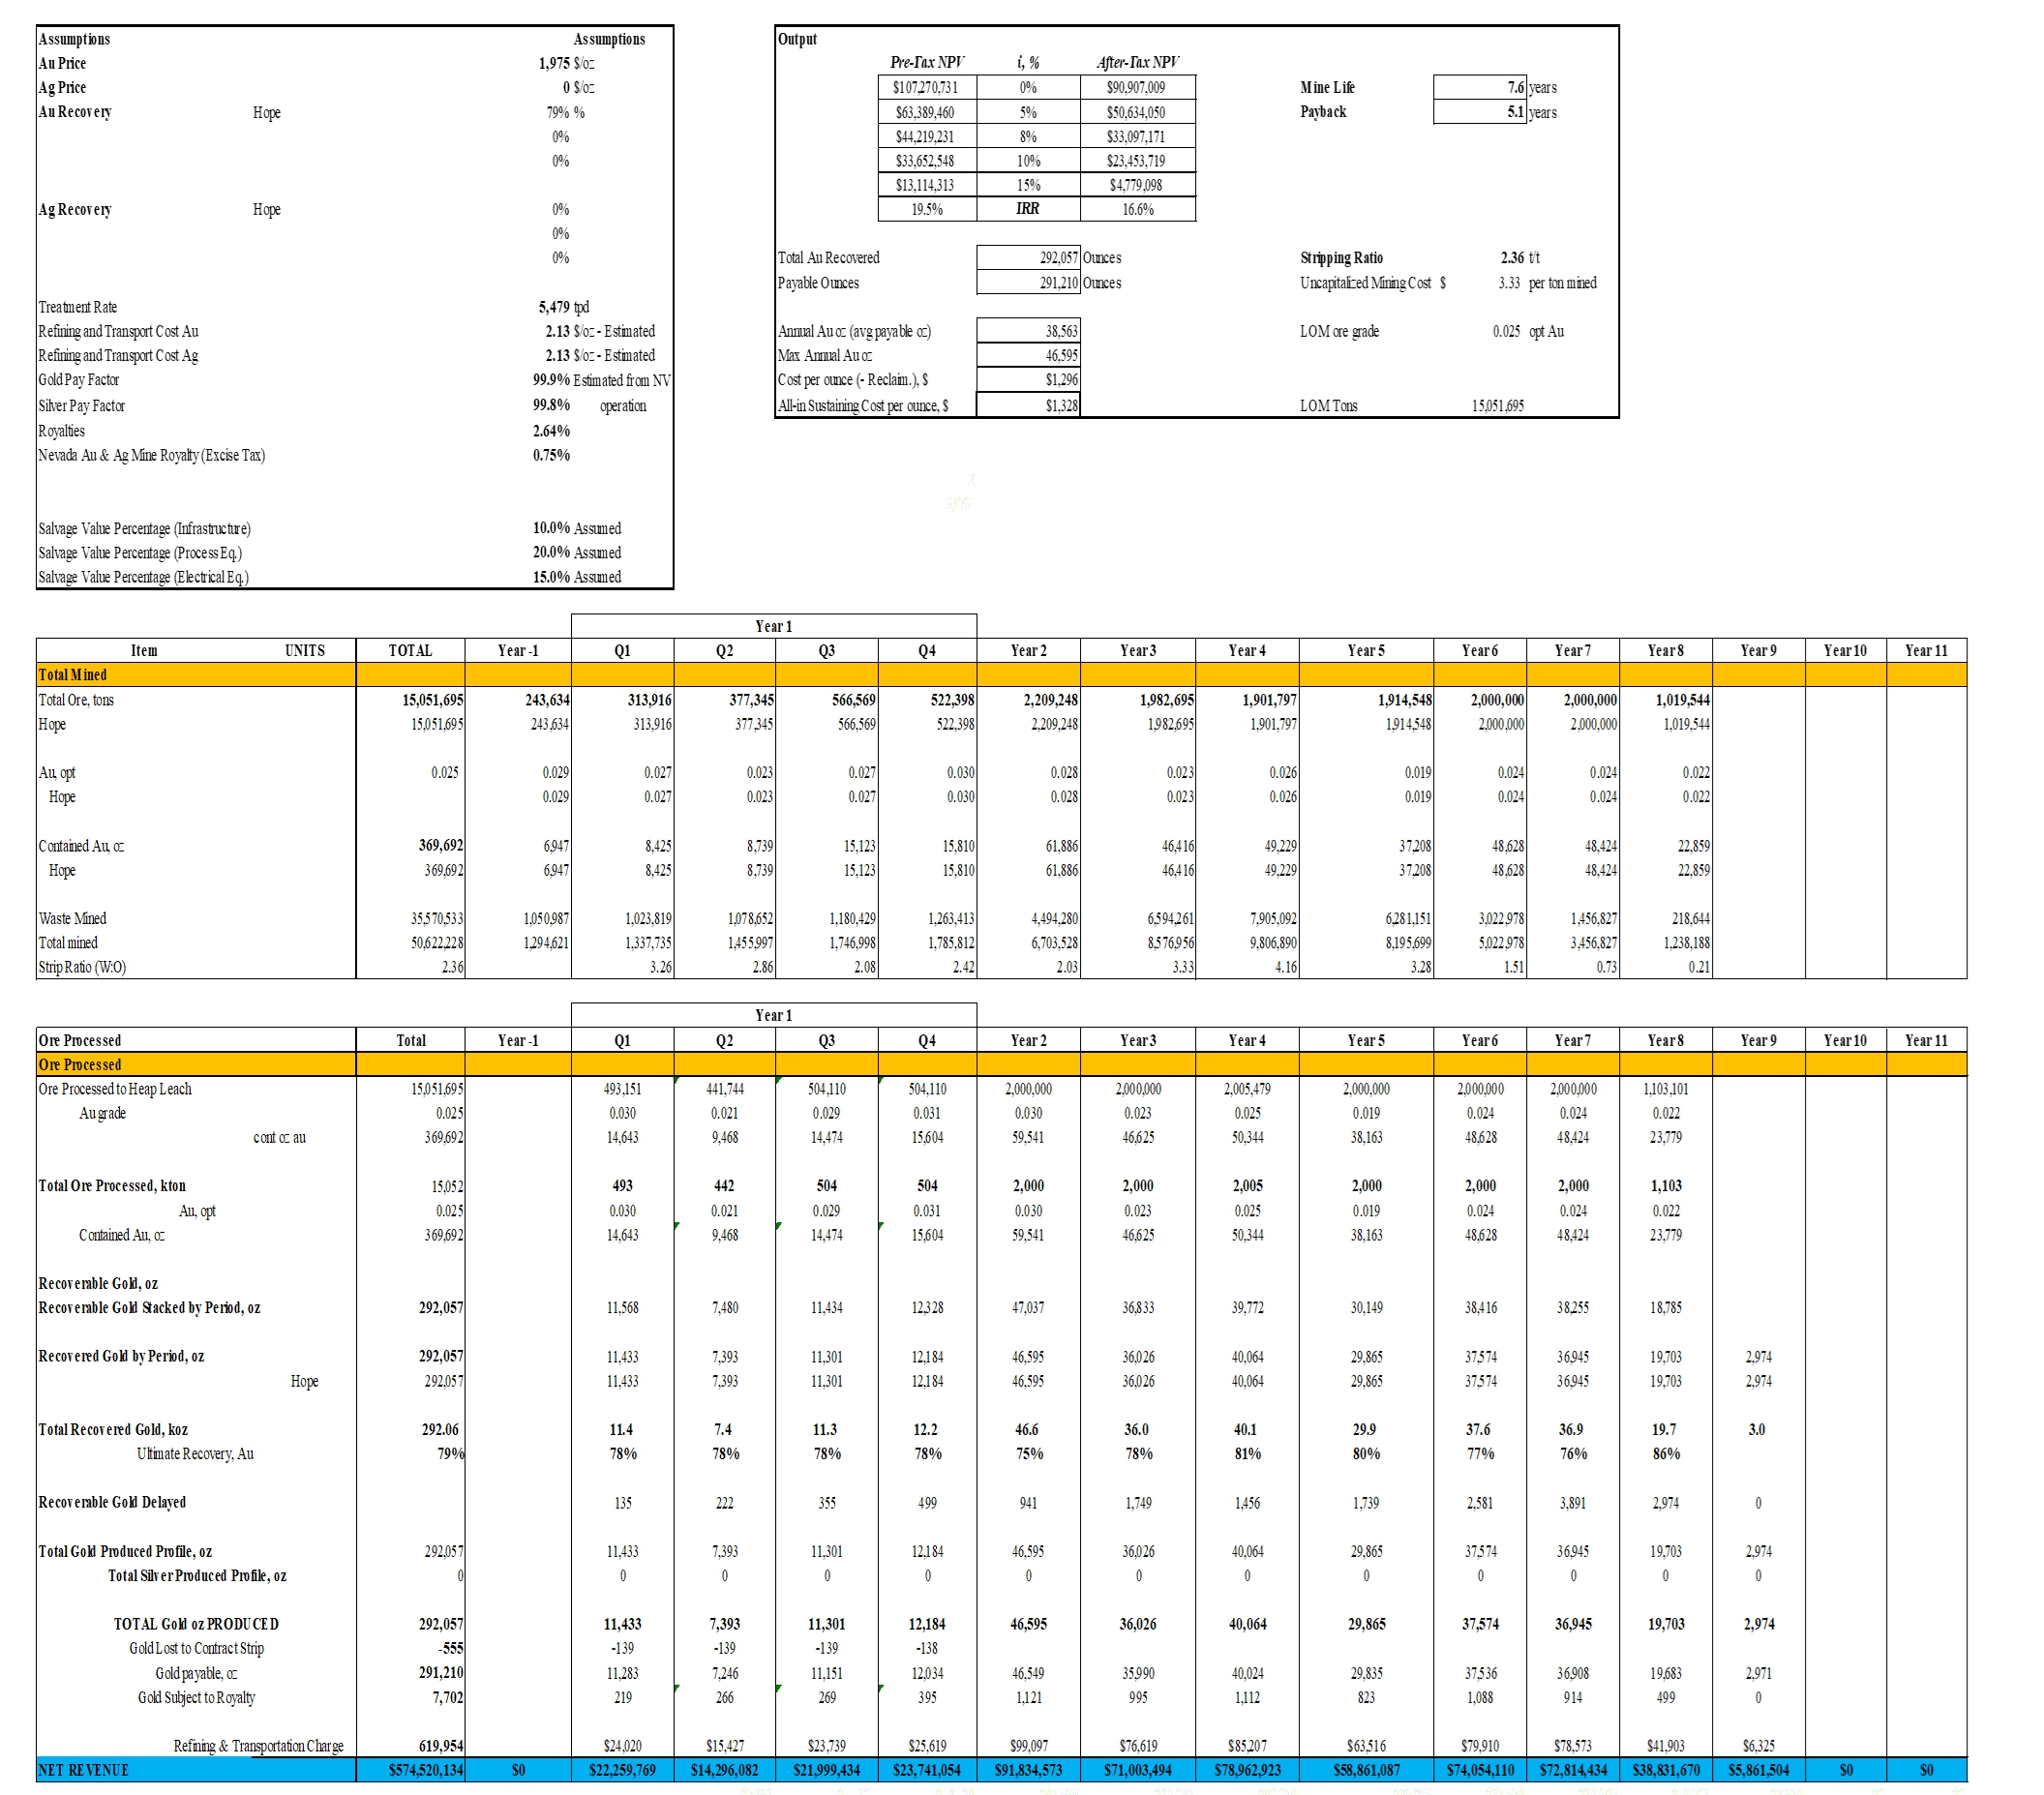Select All-in Sustaining Cost $1,328 cell

click(1028, 406)
